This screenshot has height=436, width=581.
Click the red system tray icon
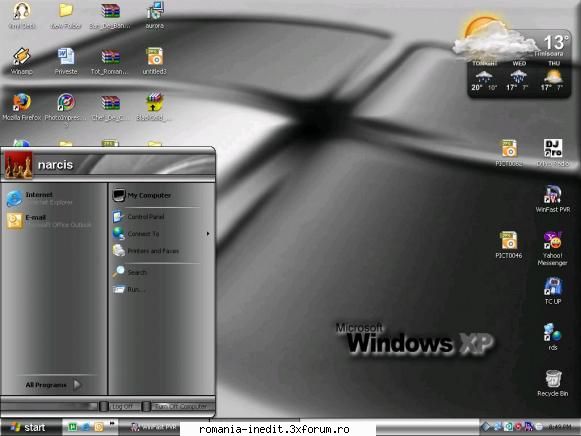(x=518, y=427)
